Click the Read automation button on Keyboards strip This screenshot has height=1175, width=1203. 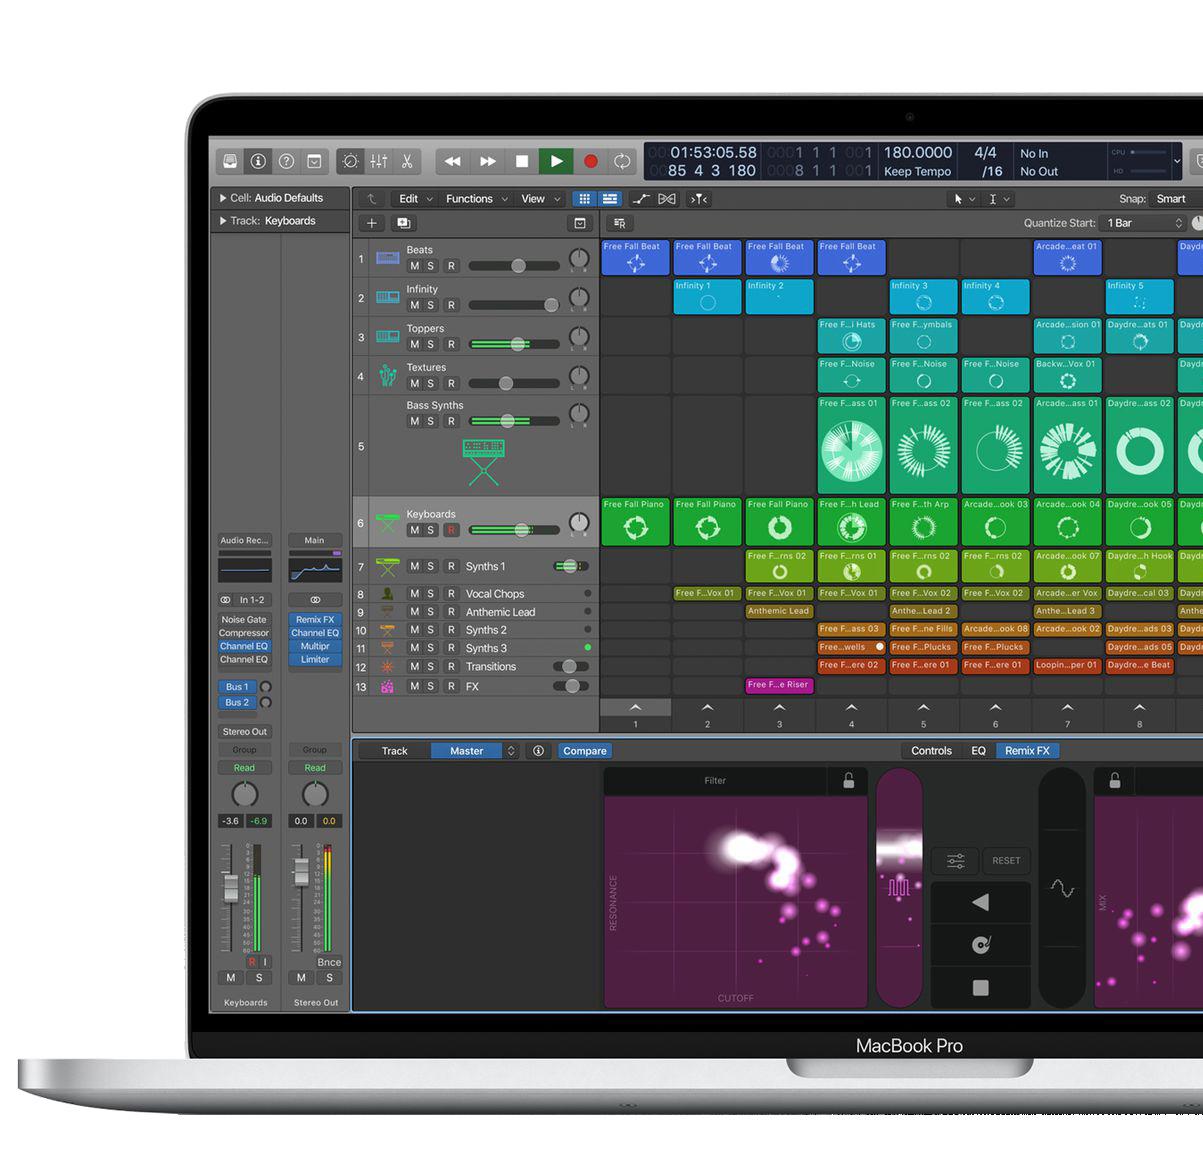click(245, 768)
